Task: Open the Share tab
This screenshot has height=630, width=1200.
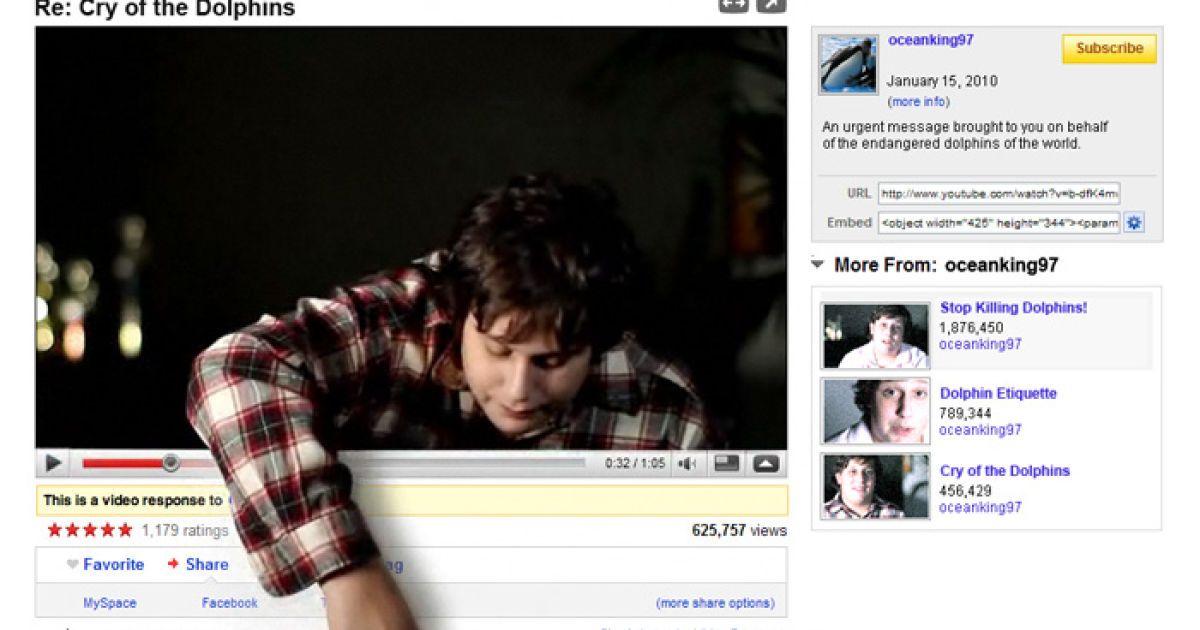Action: [198, 565]
